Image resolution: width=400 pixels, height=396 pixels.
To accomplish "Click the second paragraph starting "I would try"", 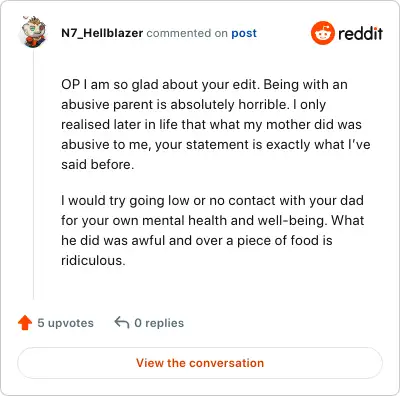I will click(213, 230).
